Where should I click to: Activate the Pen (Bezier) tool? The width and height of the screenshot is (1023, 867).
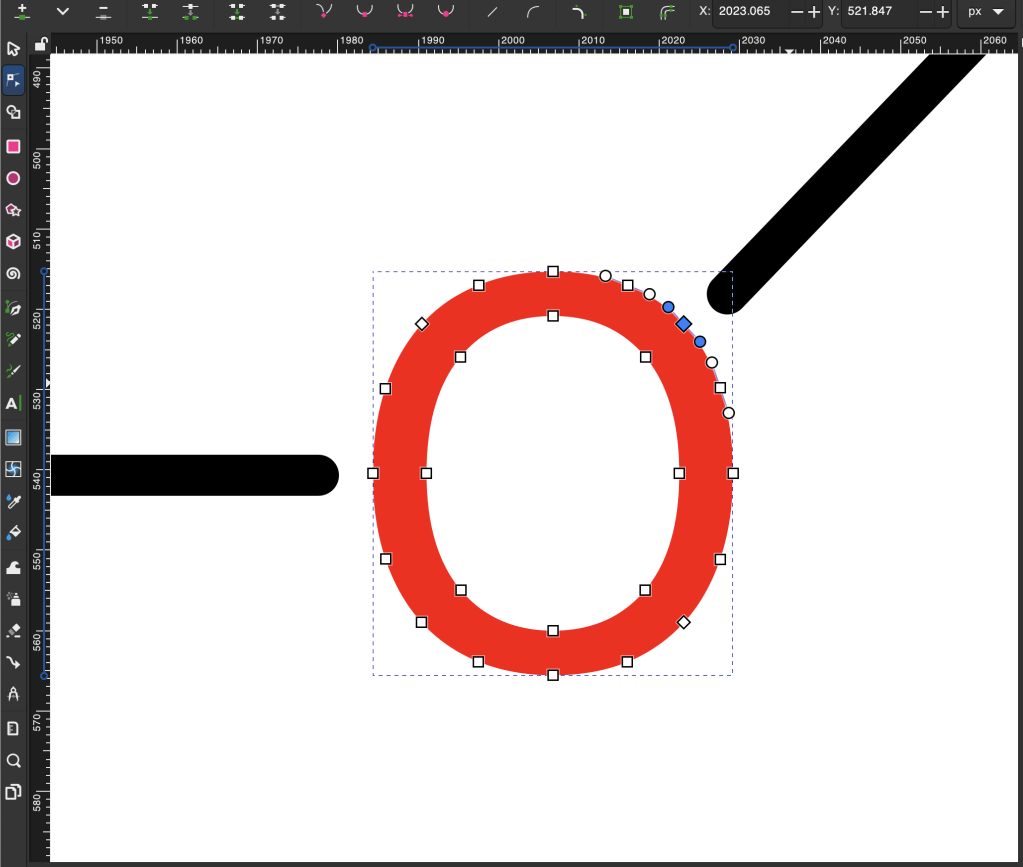13,307
